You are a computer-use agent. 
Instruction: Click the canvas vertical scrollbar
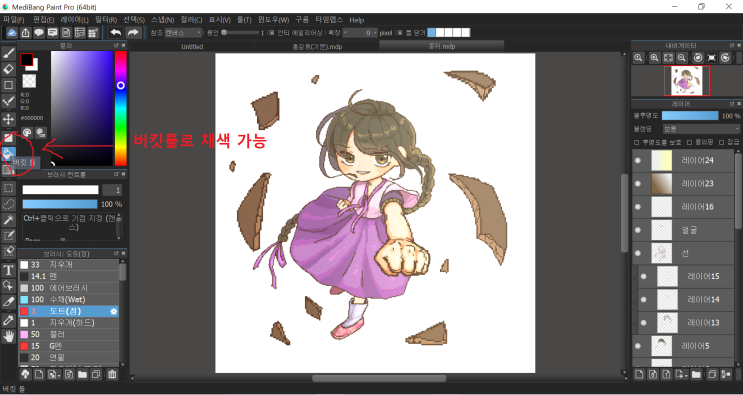click(625, 213)
